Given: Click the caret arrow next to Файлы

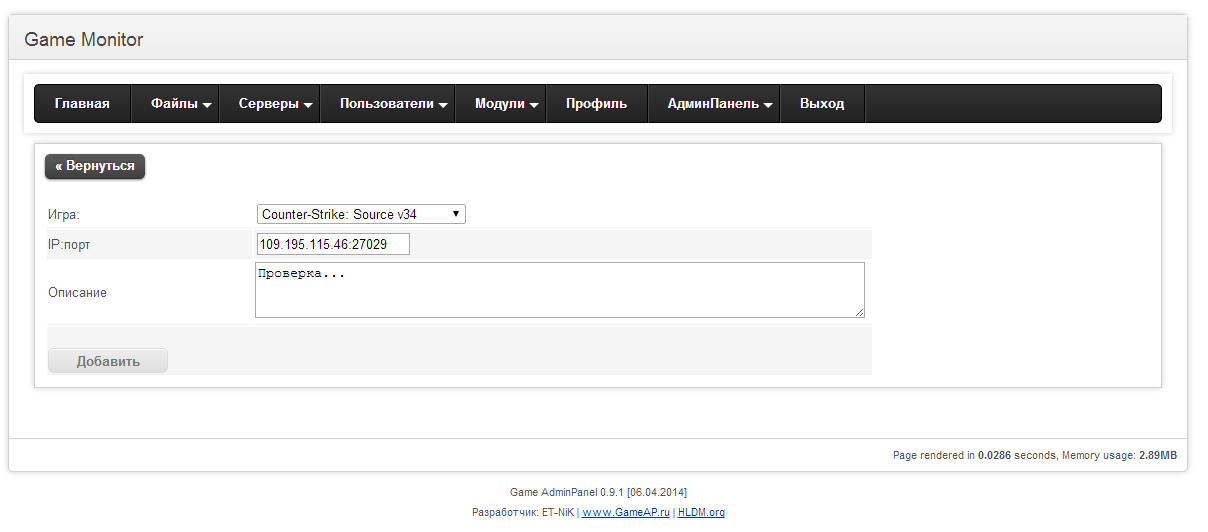Looking at the screenshot, I should 207,105.
